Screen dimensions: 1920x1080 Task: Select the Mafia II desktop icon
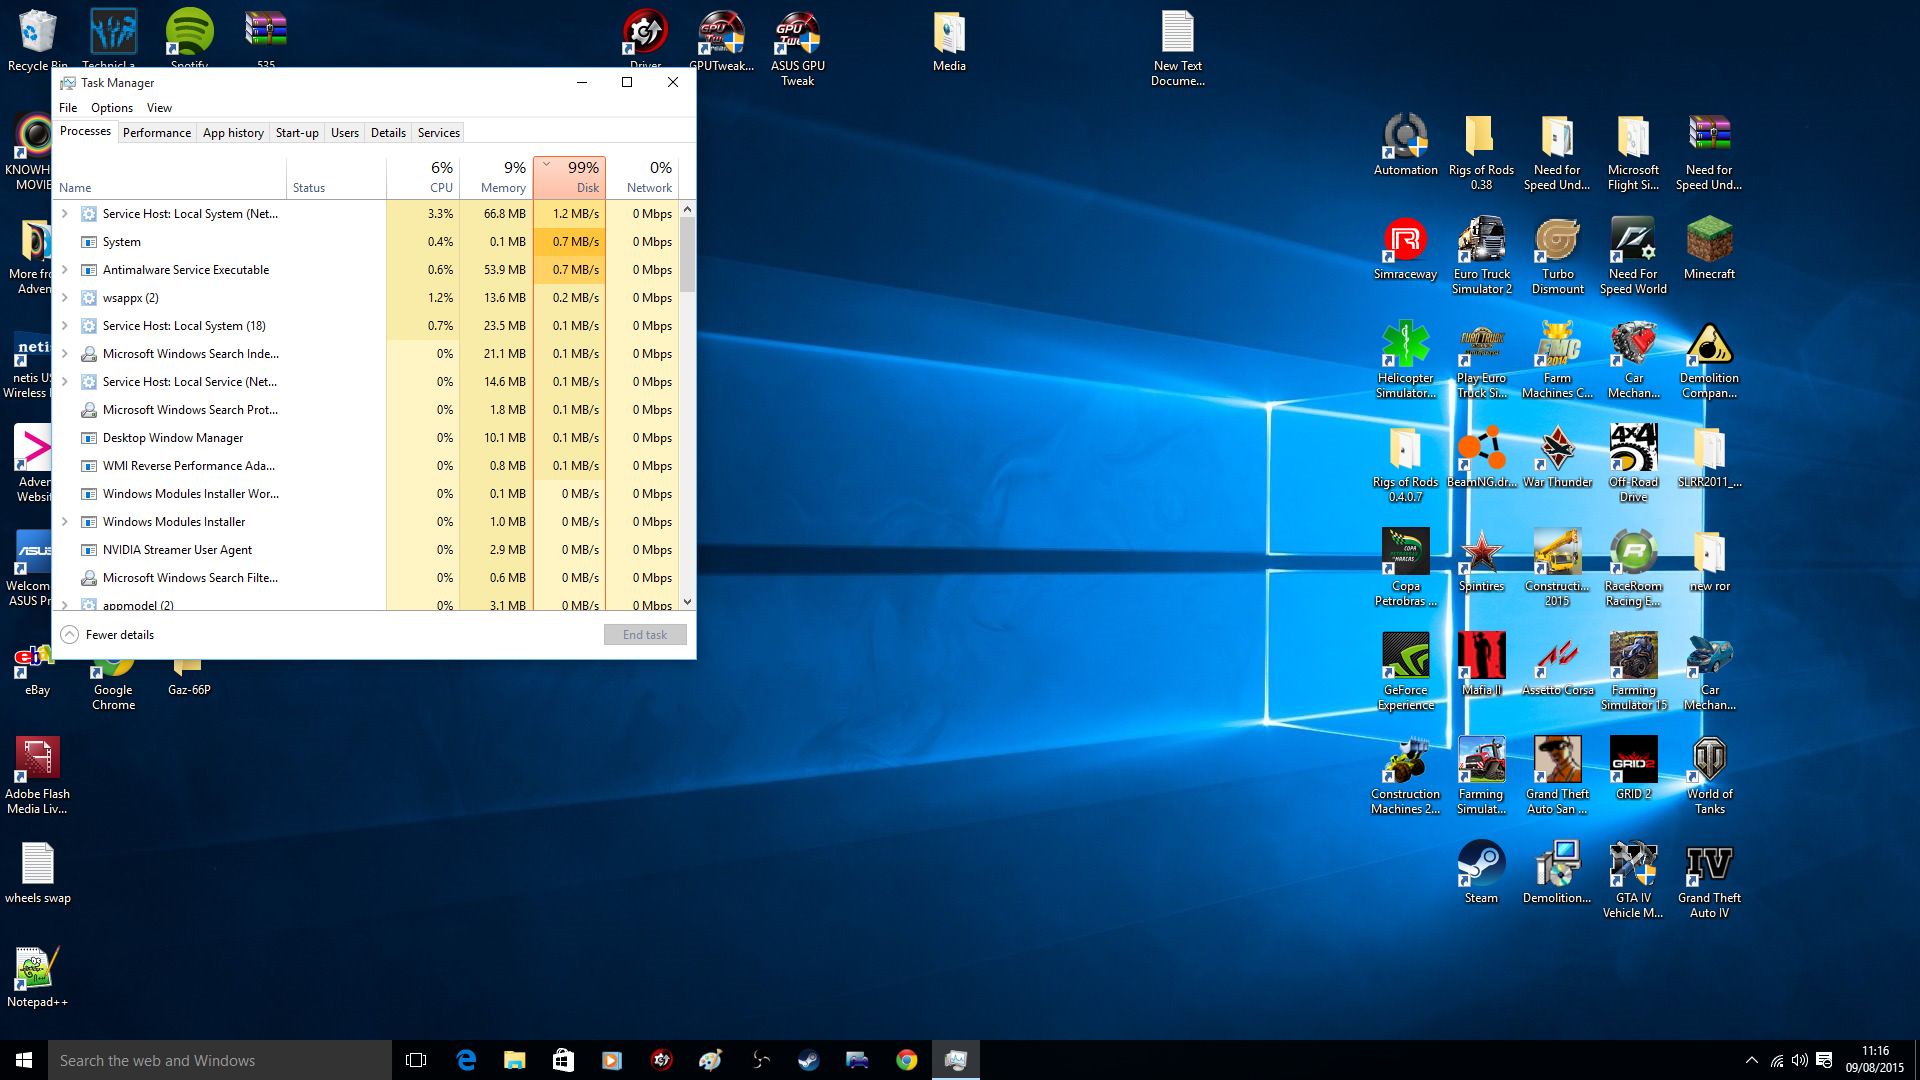(x=1481, y=665)
